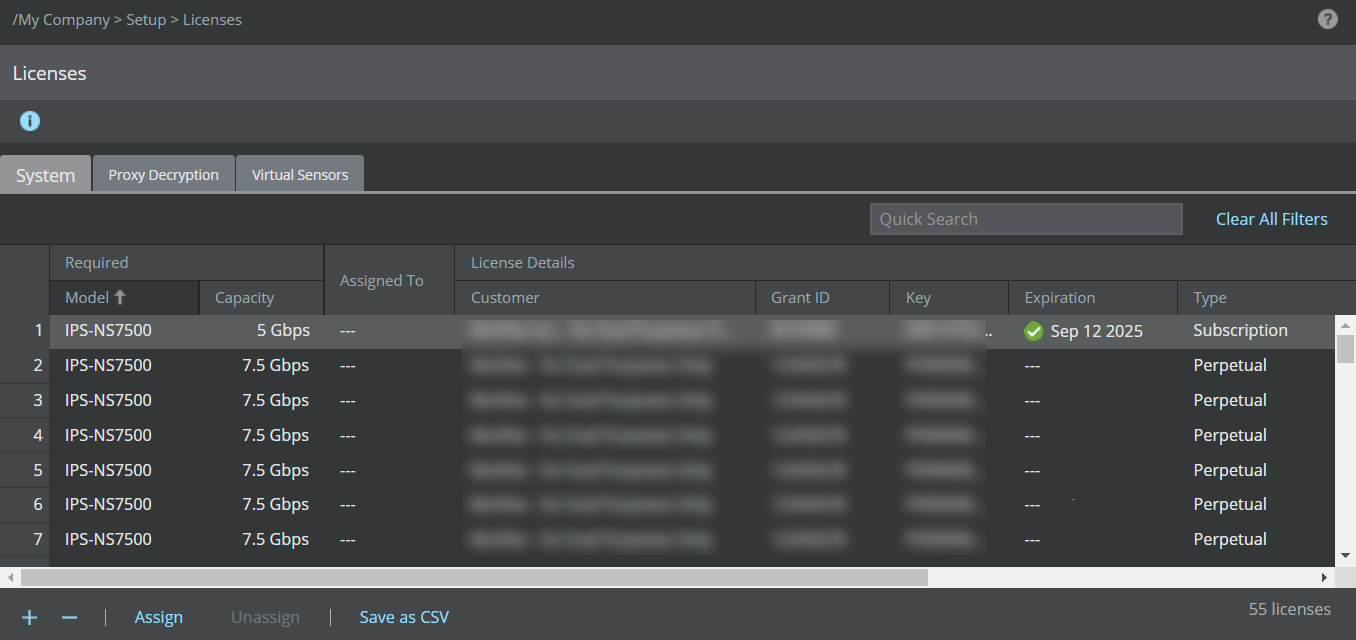This screenshot has height=640, width=1356.
Task: Click the horizontal scrollbar thumb
Action: pyautogui.click(x=474, y=577)
